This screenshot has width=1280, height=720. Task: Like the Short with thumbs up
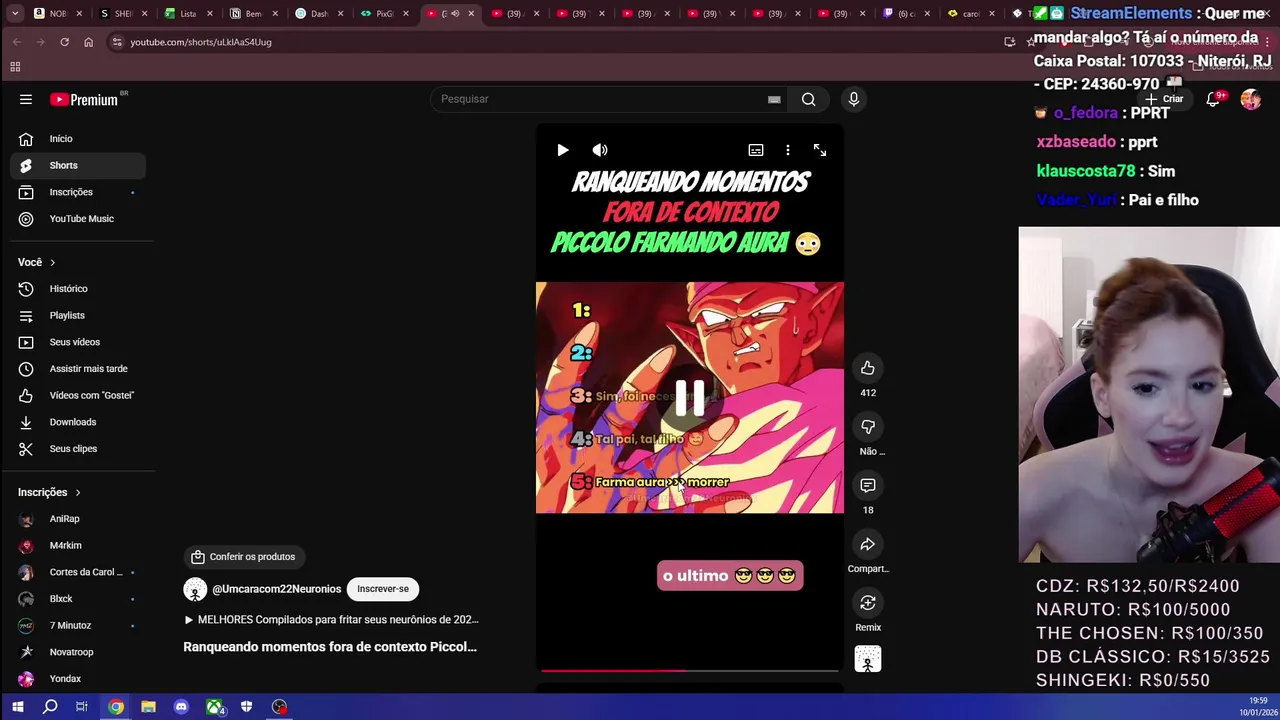pyautogui.click(x=868, y=368)
